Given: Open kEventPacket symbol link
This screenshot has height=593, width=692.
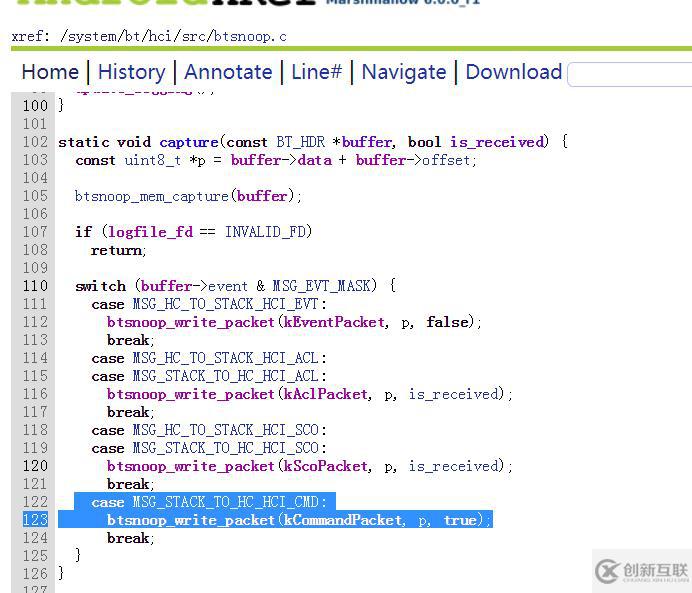Looking at the screenshot, I should click(x=334, y=322).
